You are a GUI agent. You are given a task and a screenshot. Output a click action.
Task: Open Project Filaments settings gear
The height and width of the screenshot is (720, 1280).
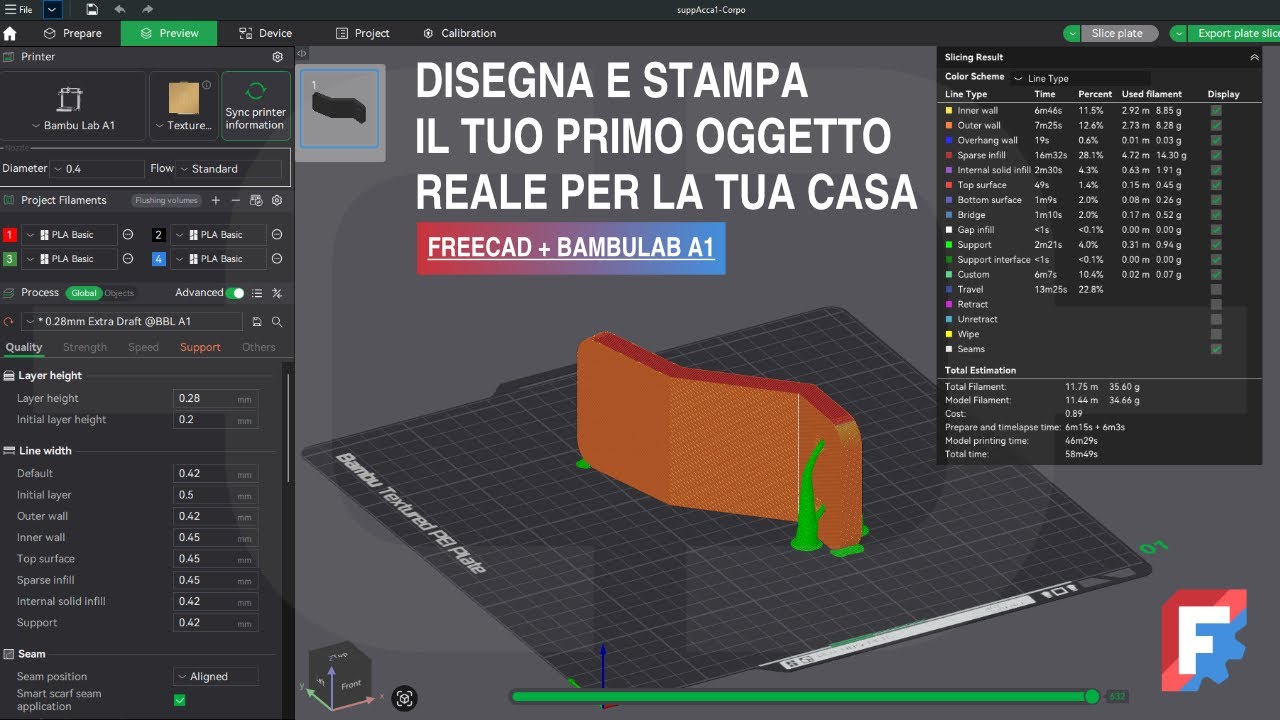click(277, 201)
